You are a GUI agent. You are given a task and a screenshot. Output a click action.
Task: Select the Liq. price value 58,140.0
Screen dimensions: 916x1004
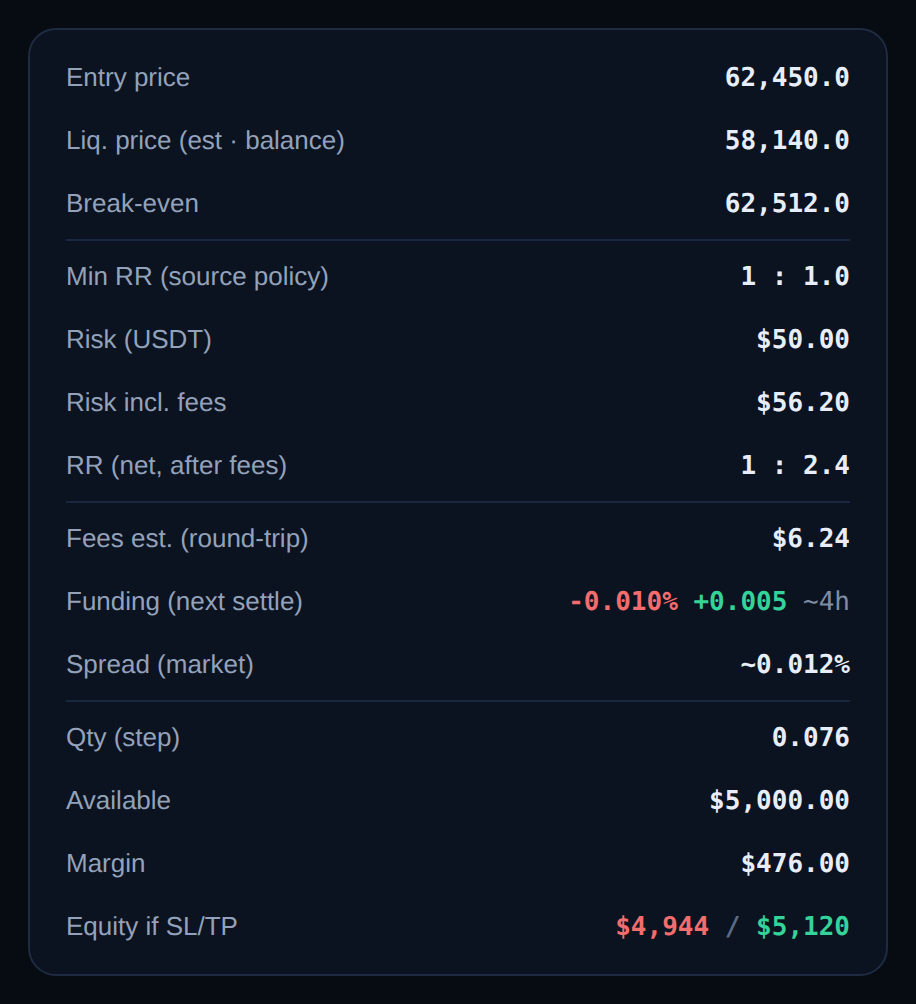click(x=787, y=140)
